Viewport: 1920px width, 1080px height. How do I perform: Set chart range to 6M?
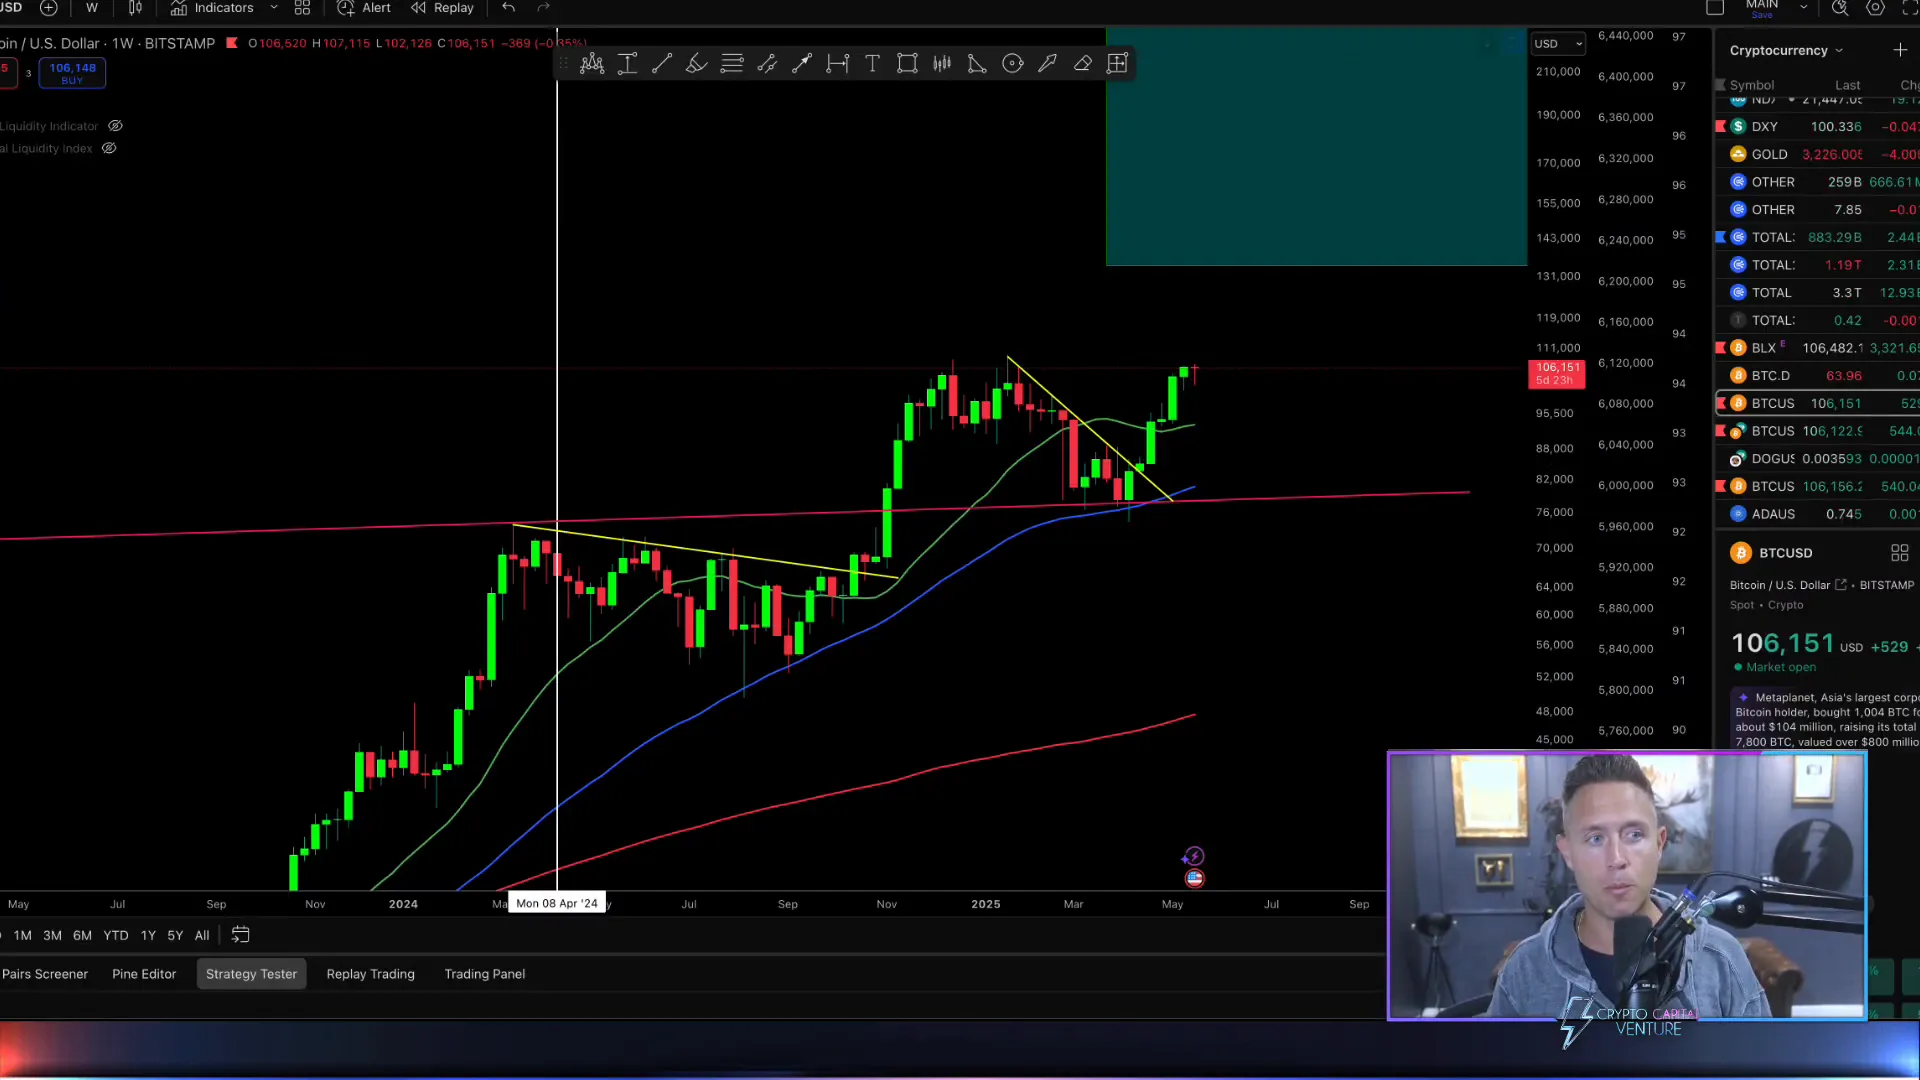(82, 936)
